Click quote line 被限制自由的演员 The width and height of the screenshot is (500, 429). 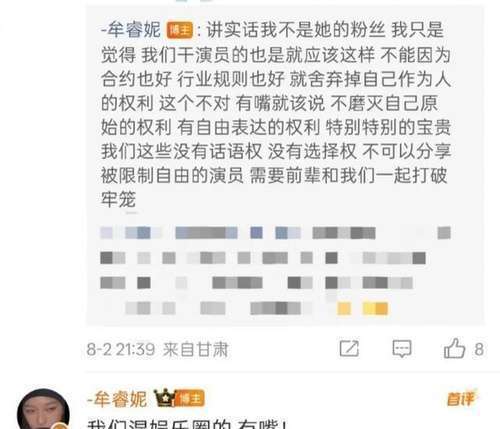point(172,175)
